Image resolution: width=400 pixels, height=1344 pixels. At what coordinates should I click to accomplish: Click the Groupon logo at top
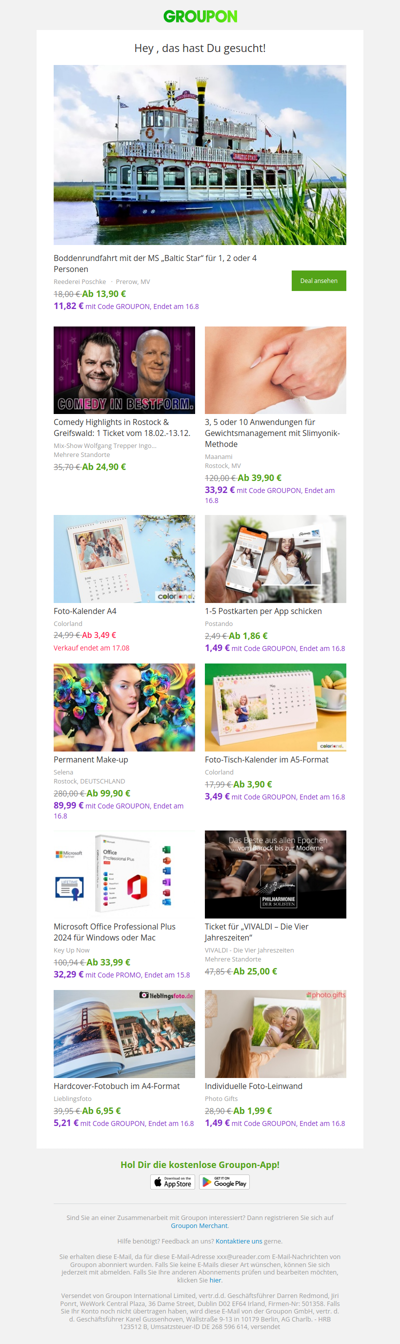click(x=200, y=16)
